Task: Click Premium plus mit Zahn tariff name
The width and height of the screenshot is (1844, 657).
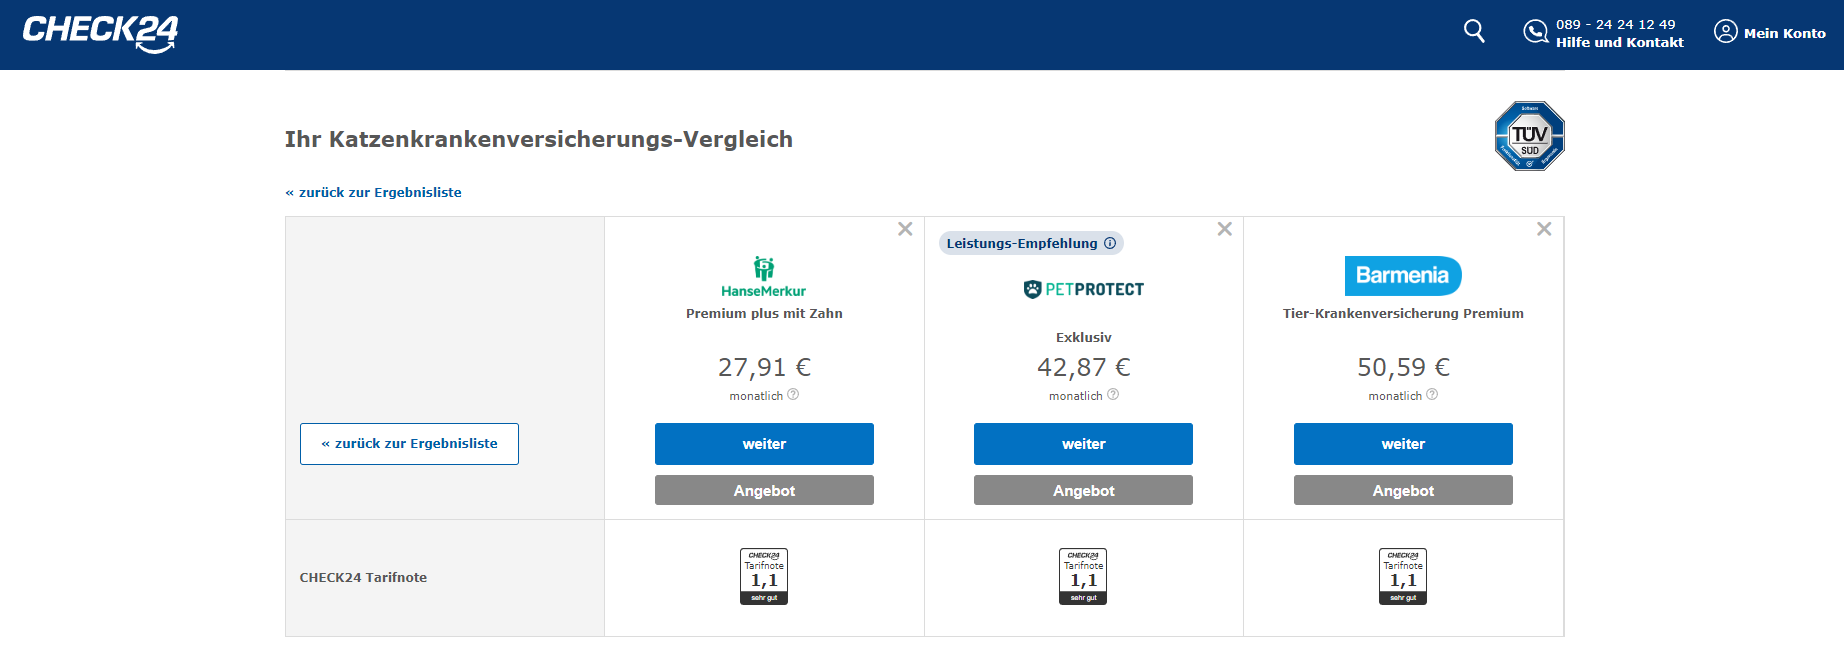Action: click(764, 313)
